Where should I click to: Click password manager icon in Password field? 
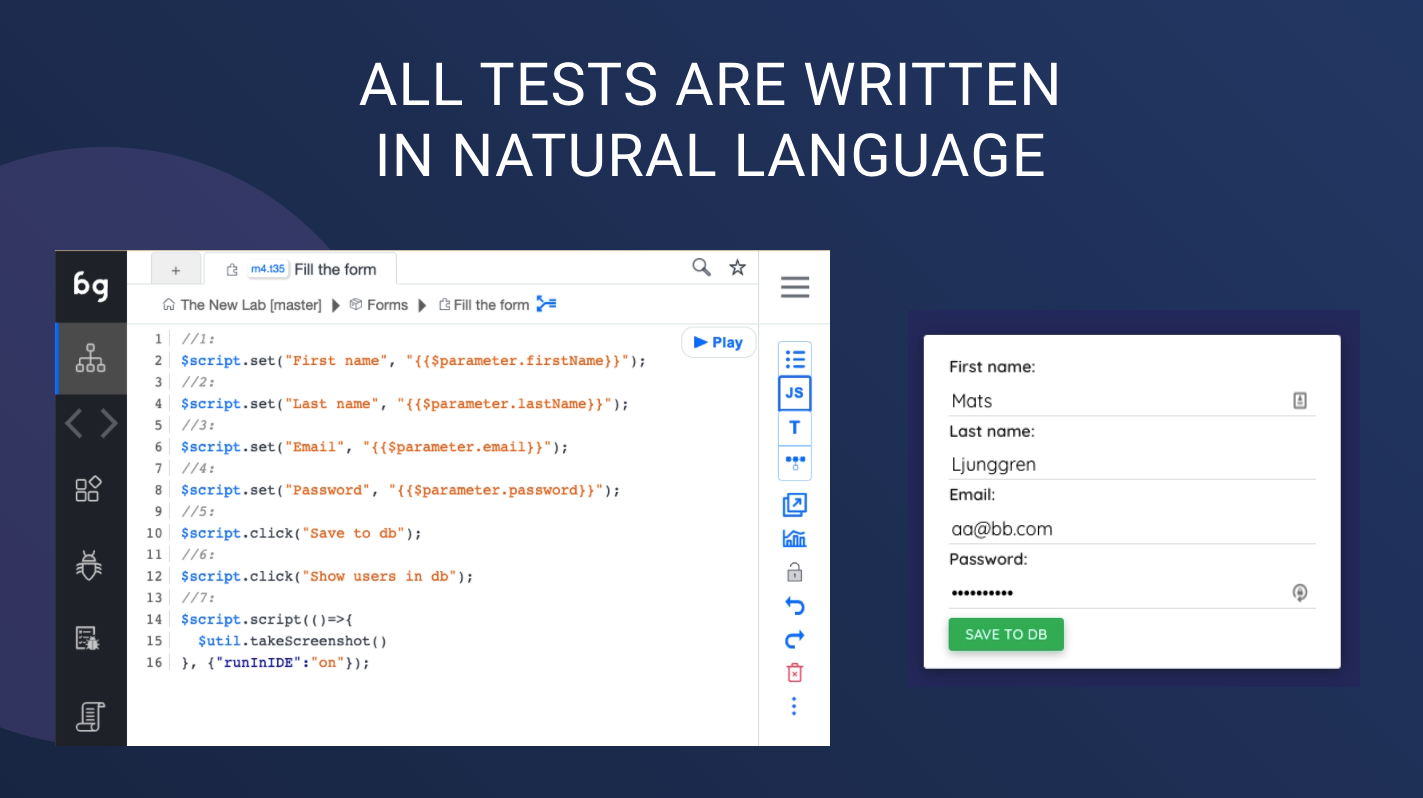1300,593
